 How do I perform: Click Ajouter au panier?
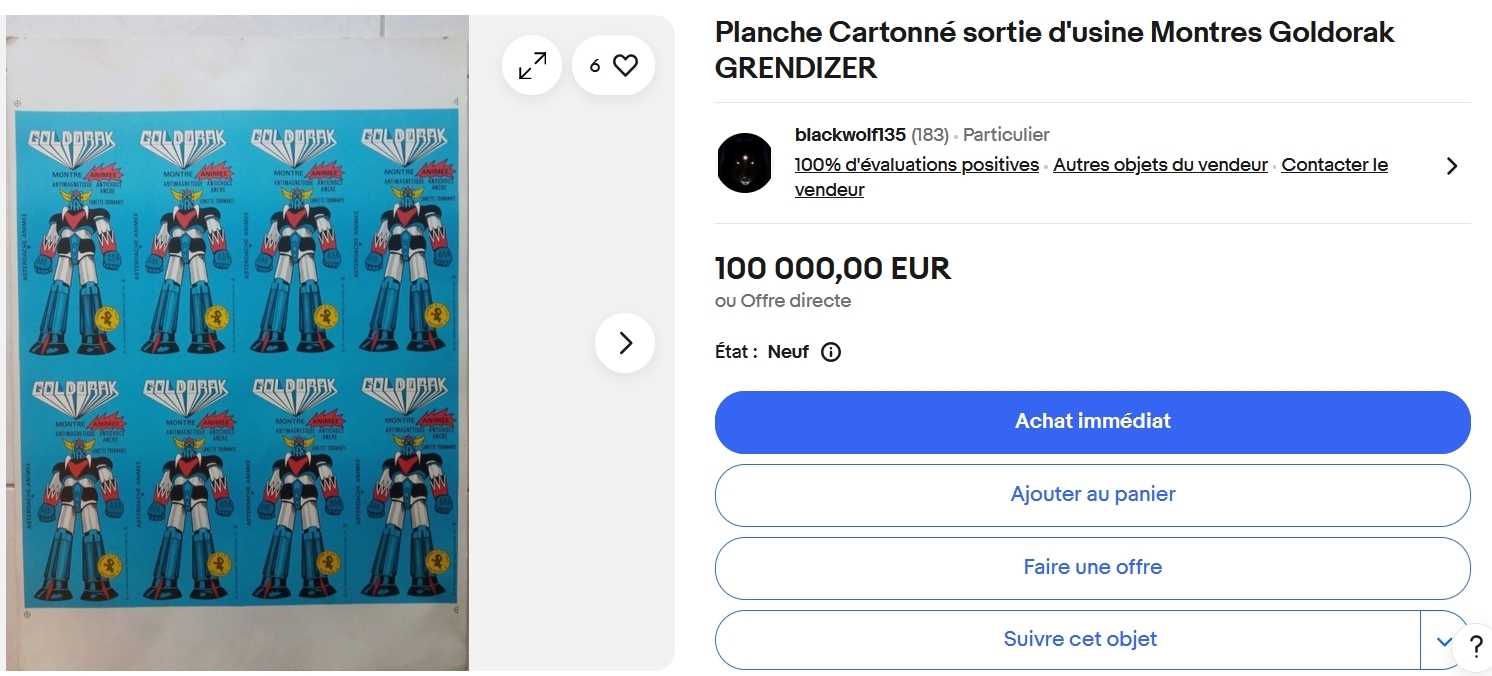(1092, 494)
